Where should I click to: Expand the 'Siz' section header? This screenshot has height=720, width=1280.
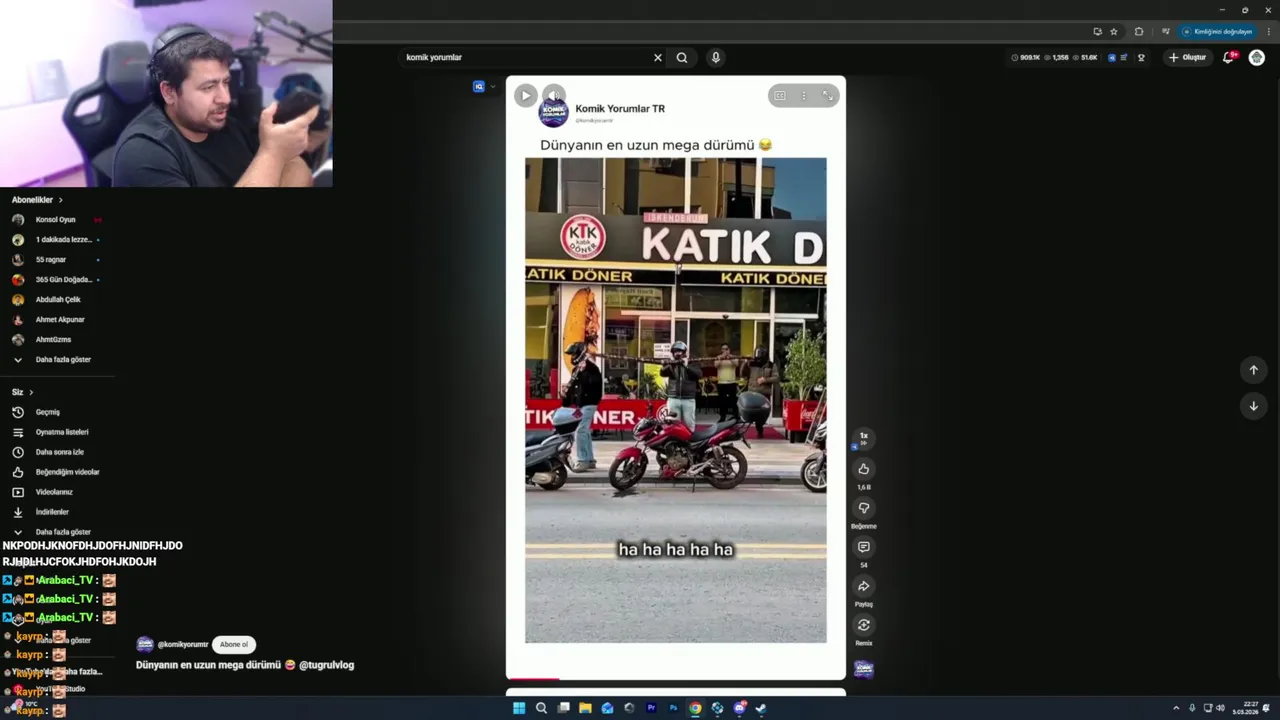coord(22,392)
